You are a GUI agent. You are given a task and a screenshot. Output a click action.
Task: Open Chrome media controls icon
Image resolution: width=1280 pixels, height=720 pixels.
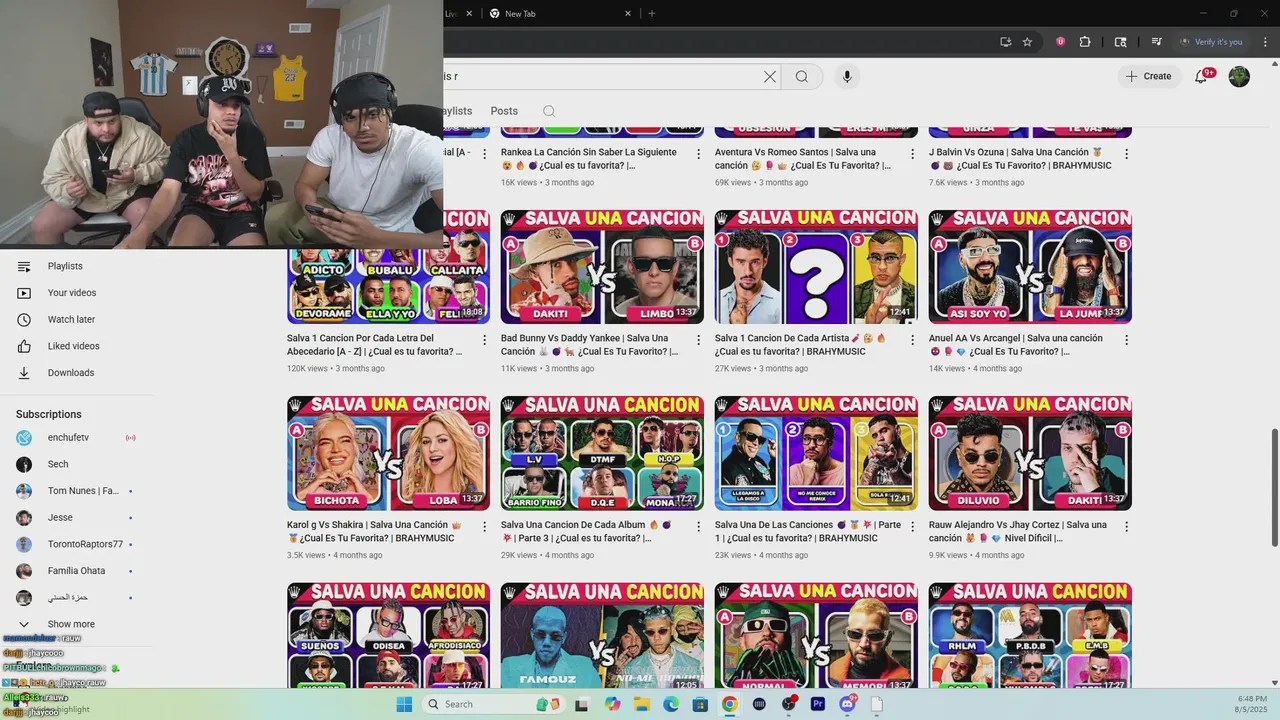1156,42
